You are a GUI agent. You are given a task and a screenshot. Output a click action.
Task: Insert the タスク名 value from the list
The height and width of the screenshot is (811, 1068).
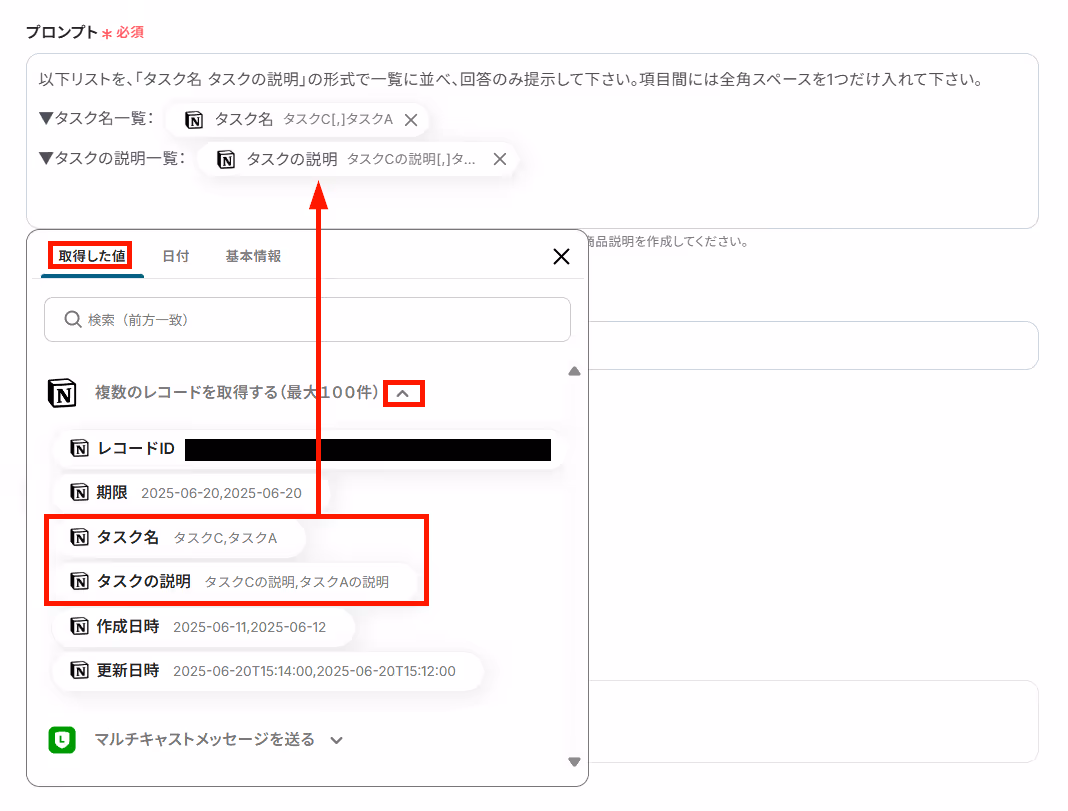[179, 537]
